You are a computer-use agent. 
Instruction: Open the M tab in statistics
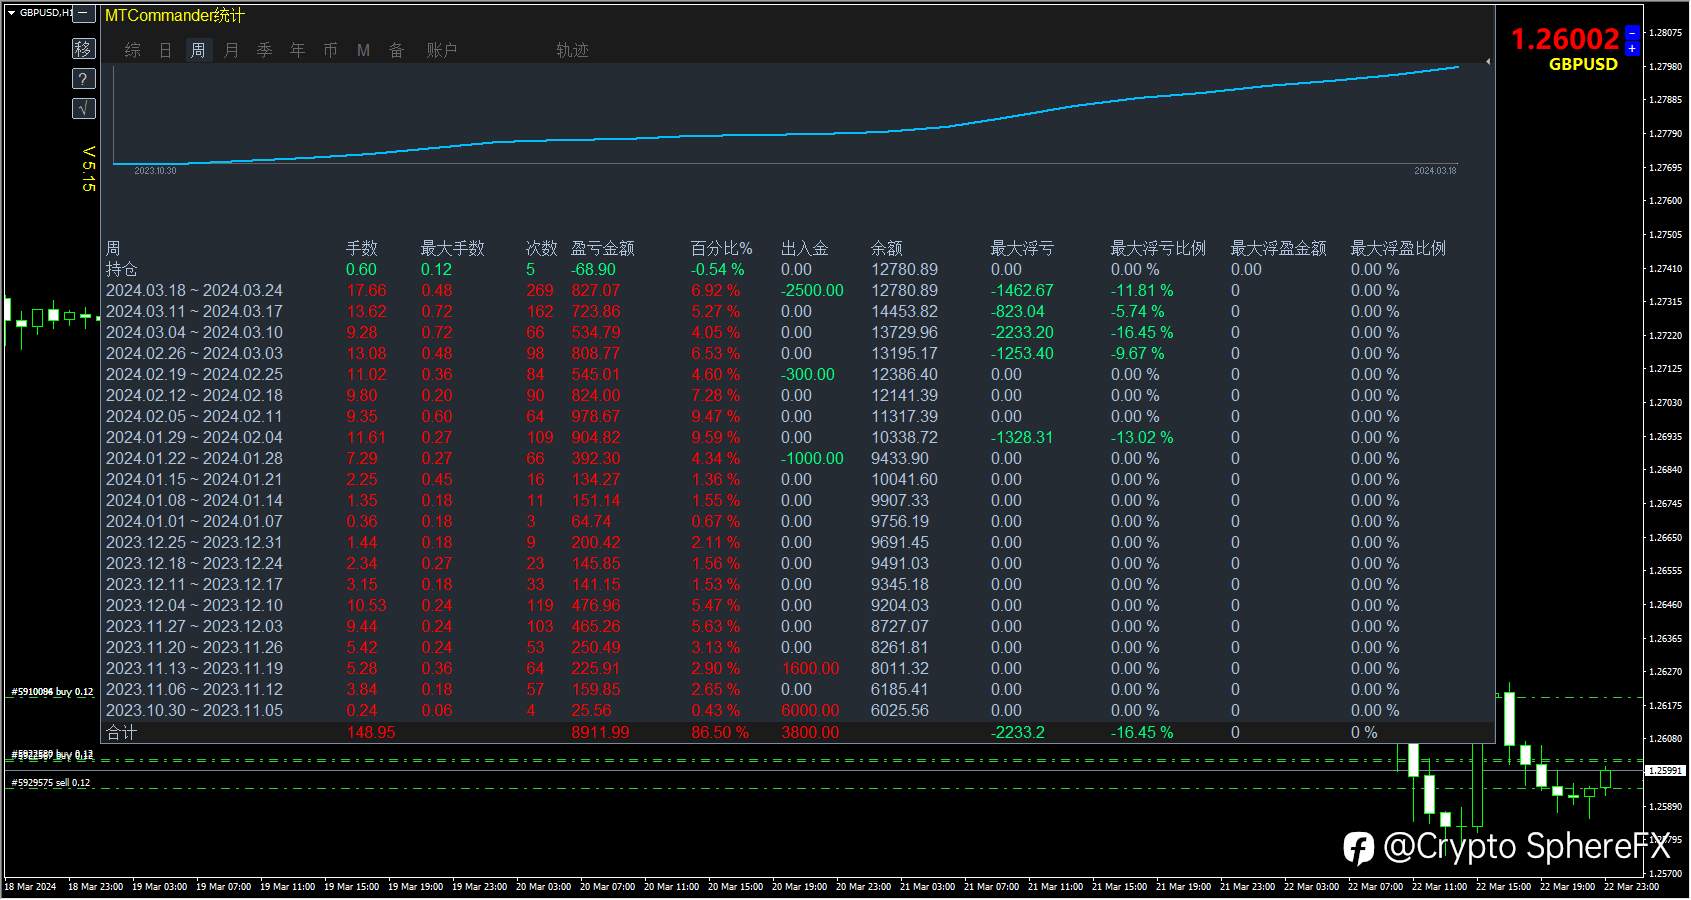point(363,50)
